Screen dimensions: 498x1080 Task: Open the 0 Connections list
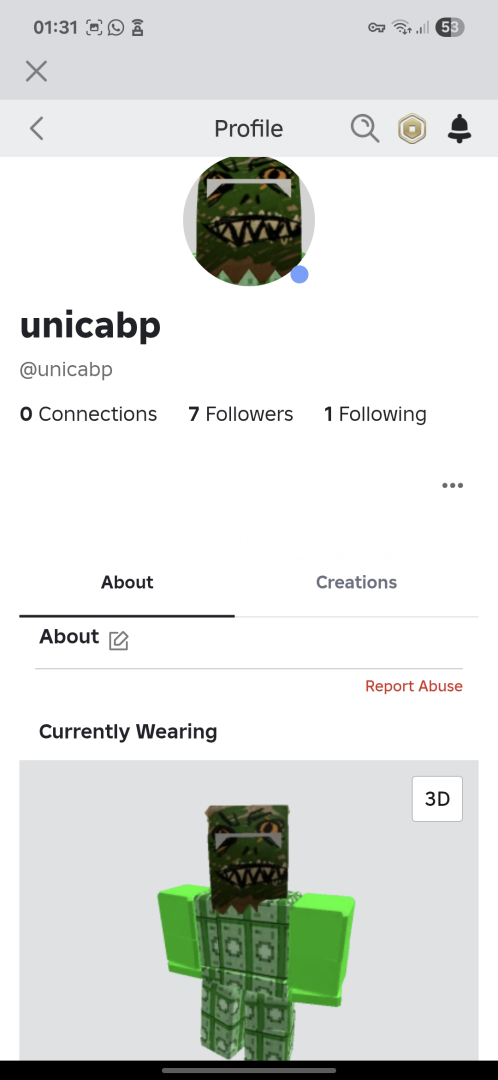tap(88, 414)
